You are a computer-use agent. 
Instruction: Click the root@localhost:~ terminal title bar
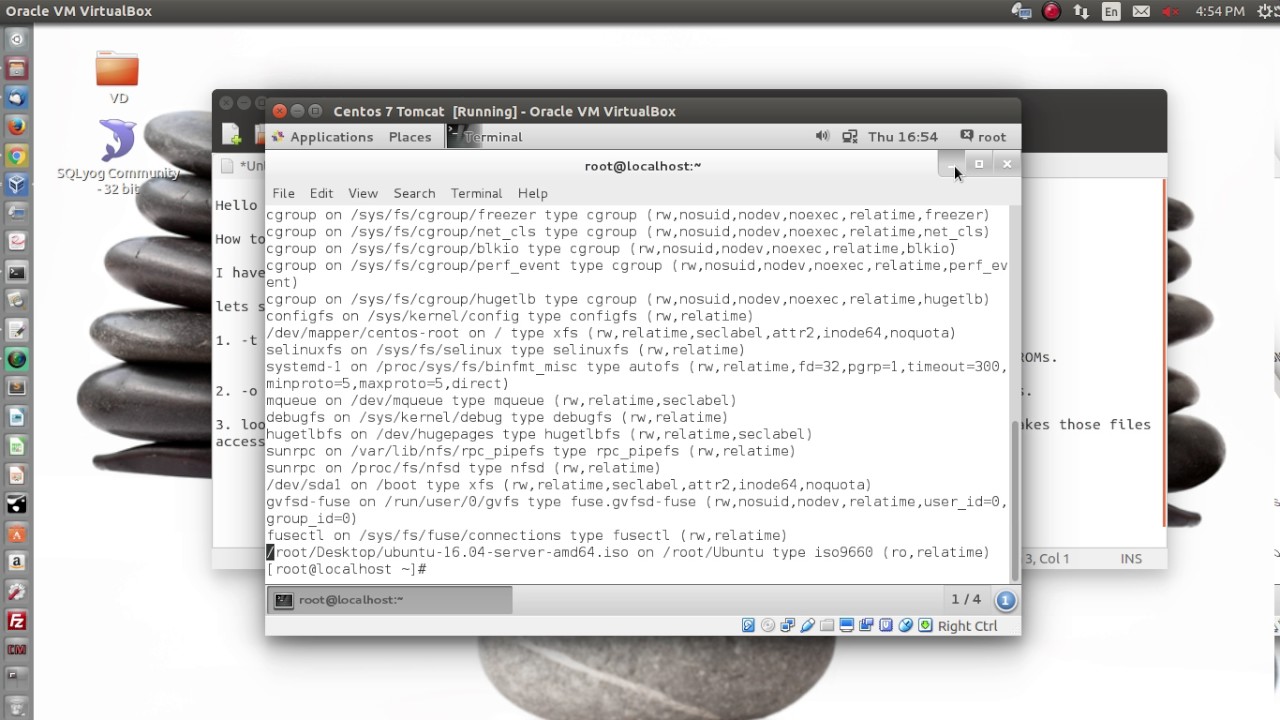(643, 166)
